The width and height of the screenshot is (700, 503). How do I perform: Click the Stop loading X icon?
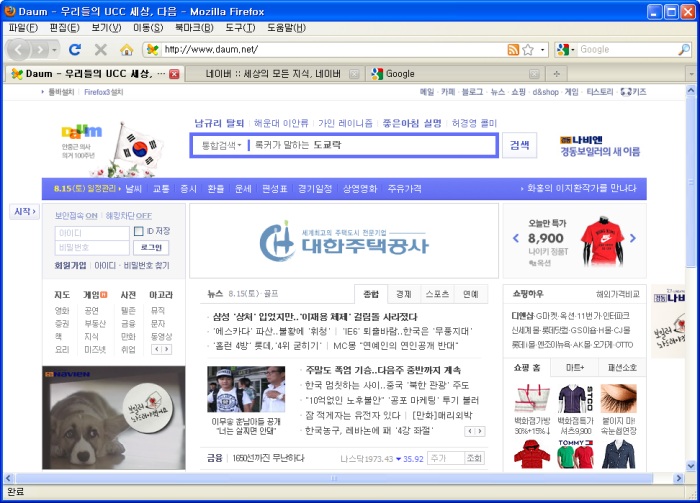101,49
